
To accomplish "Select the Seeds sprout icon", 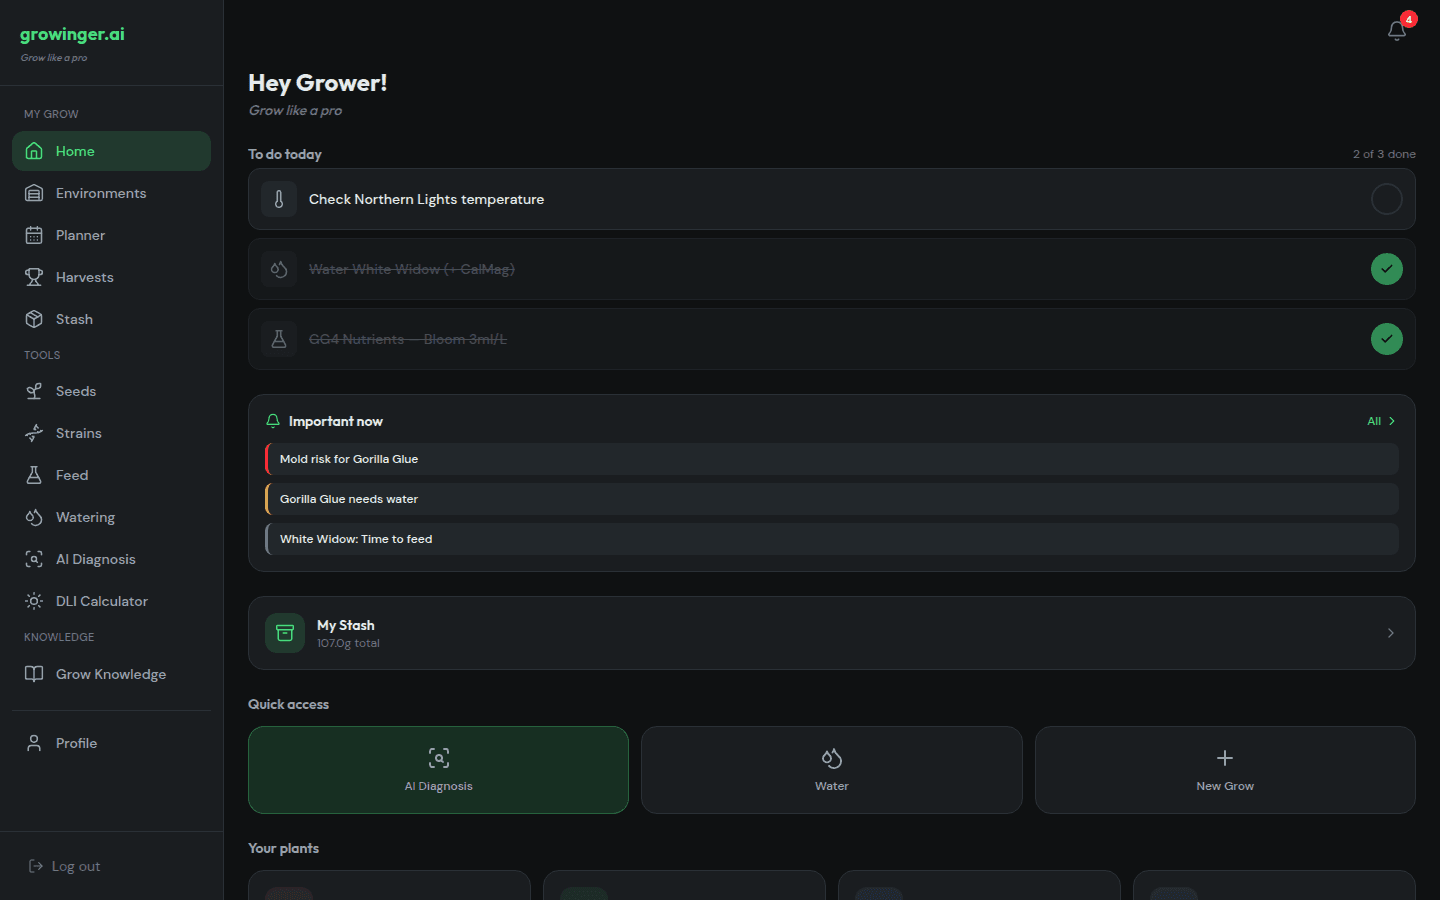I will point(34,391).
